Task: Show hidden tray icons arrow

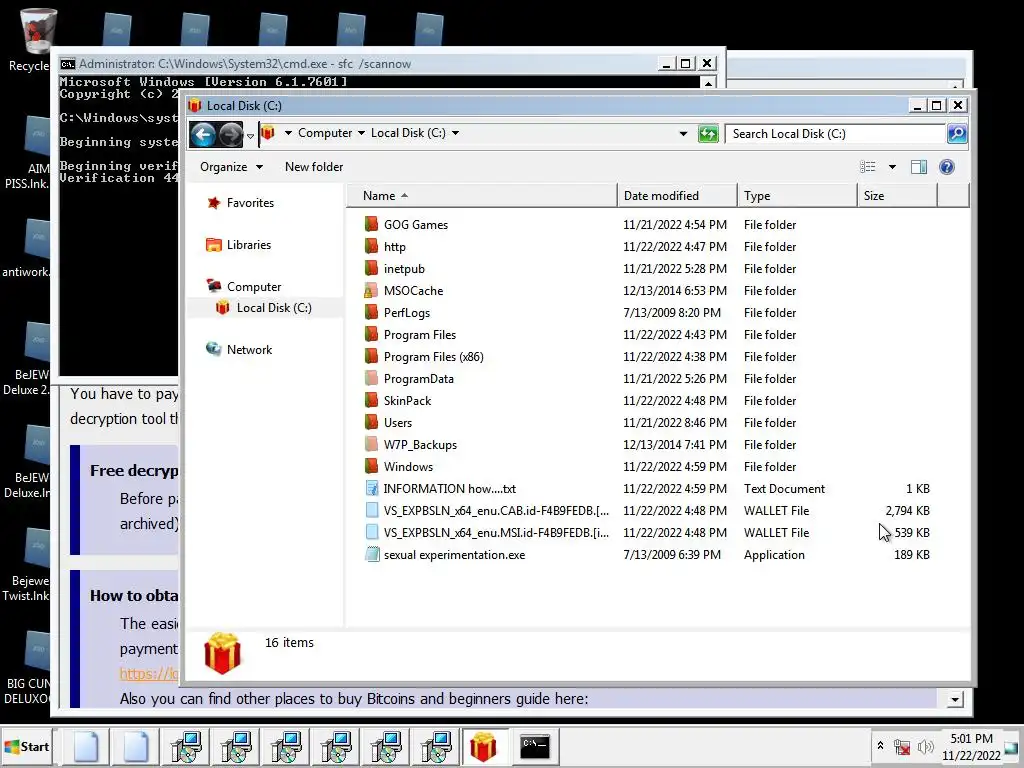Action: click(880, 745)
